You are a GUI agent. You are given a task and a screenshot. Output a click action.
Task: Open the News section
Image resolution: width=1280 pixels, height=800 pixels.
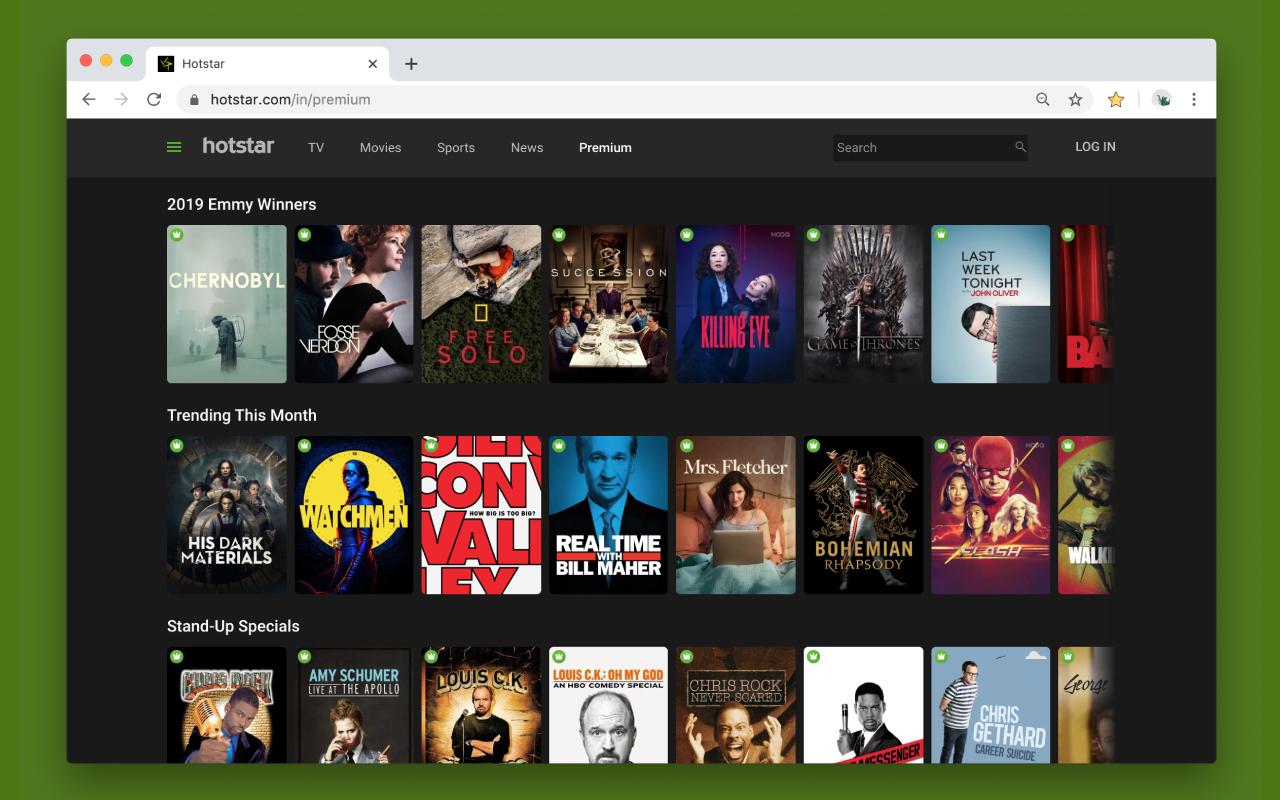[x=527, y=147]
